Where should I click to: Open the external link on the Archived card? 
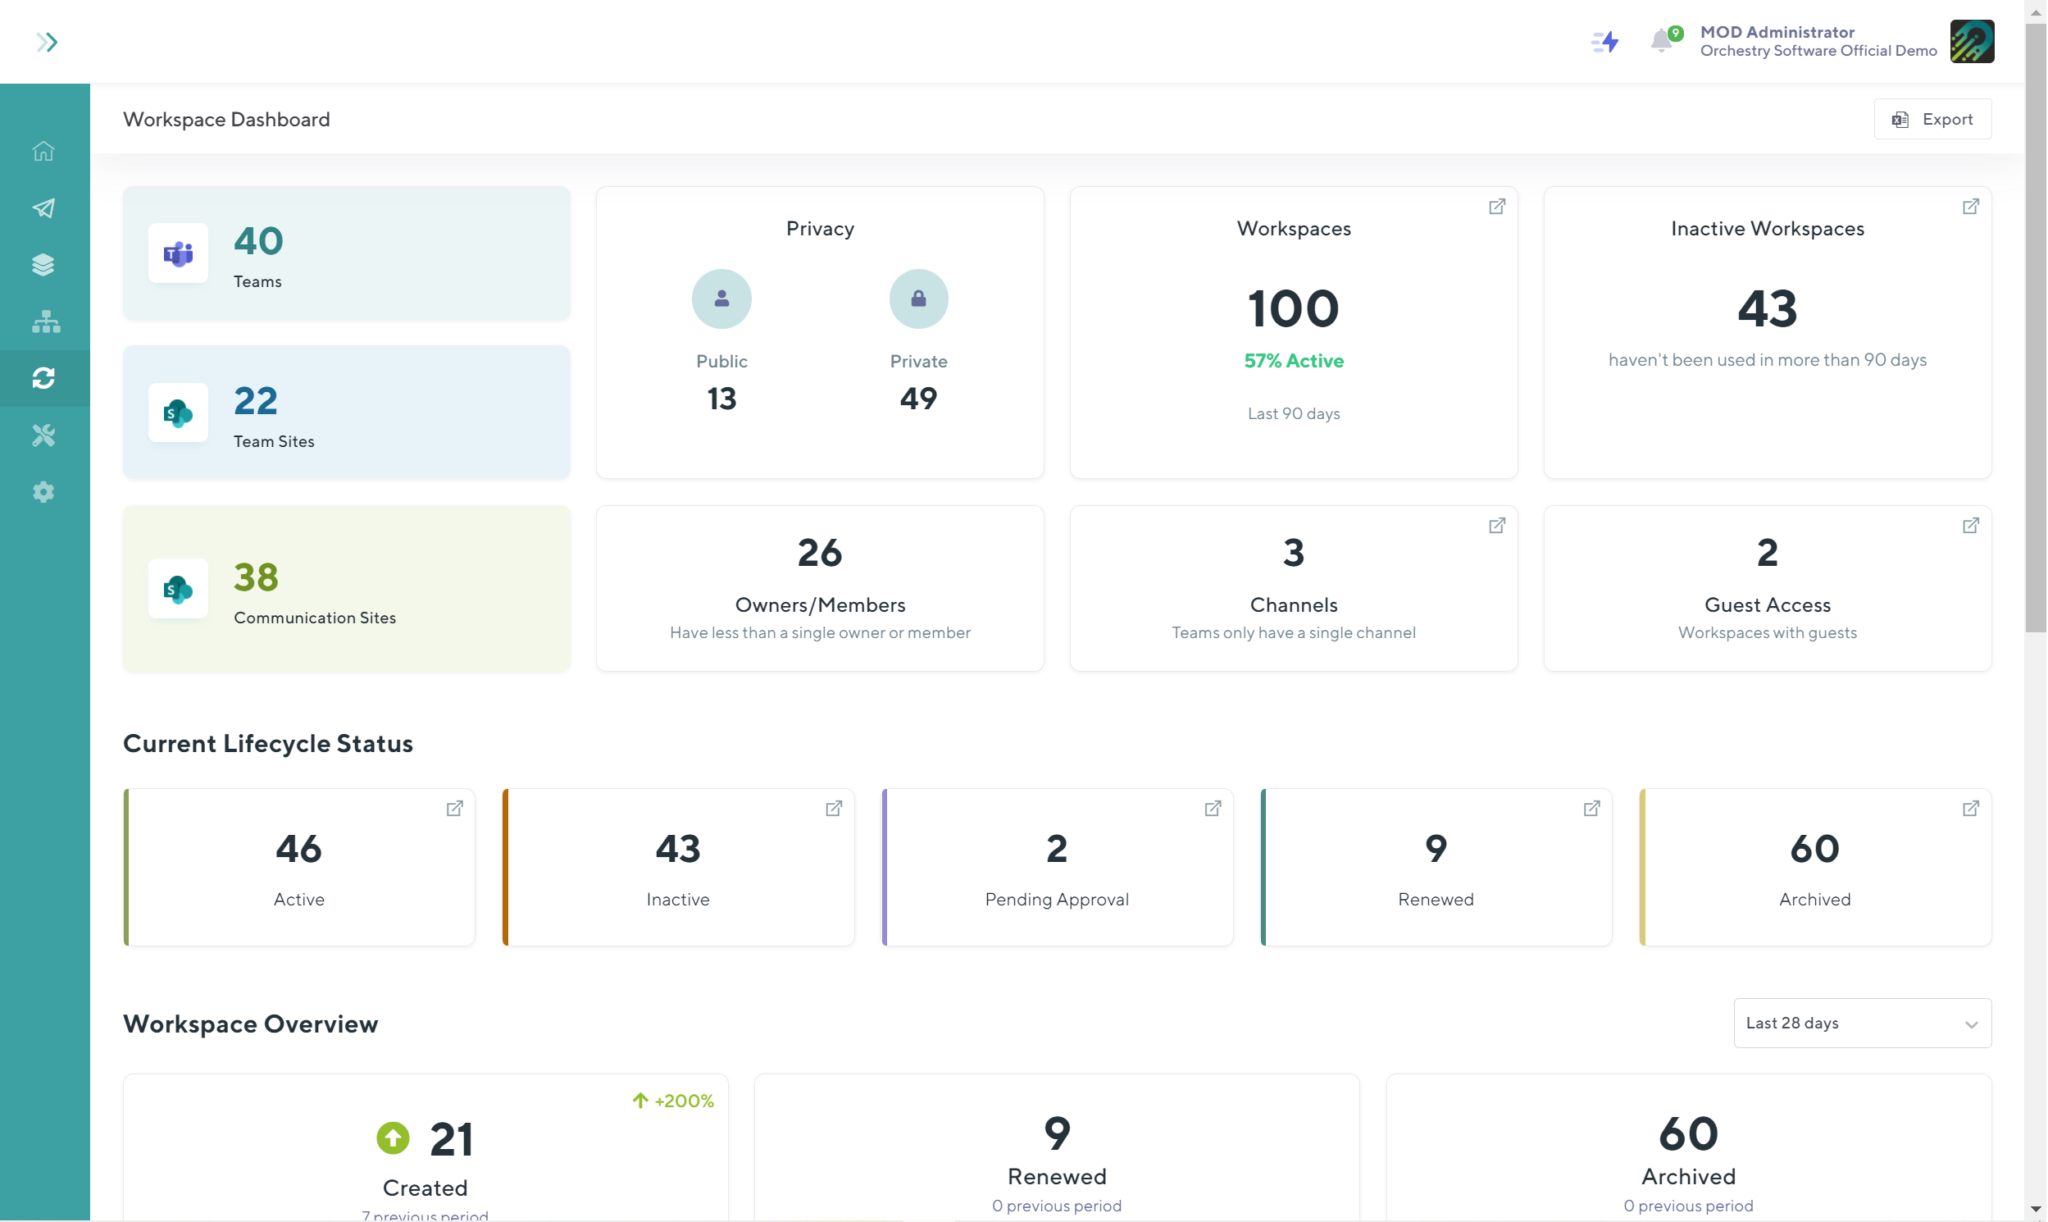(1970, 808)
